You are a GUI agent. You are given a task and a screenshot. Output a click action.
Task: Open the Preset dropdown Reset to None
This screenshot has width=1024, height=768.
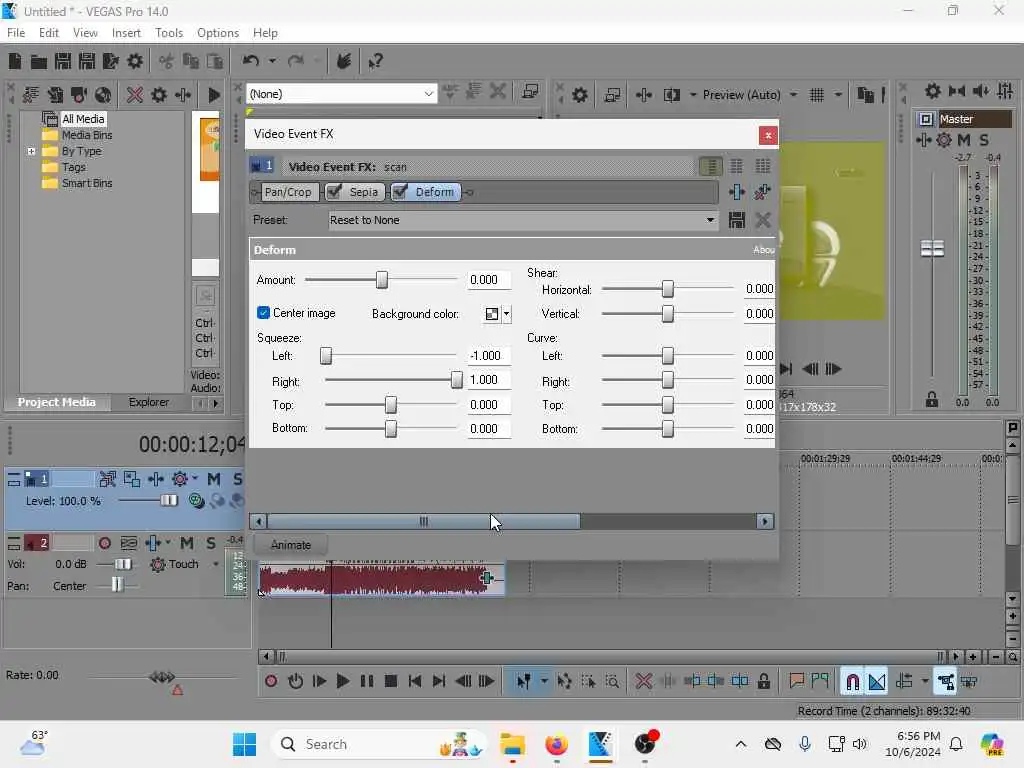pos(710,220)
